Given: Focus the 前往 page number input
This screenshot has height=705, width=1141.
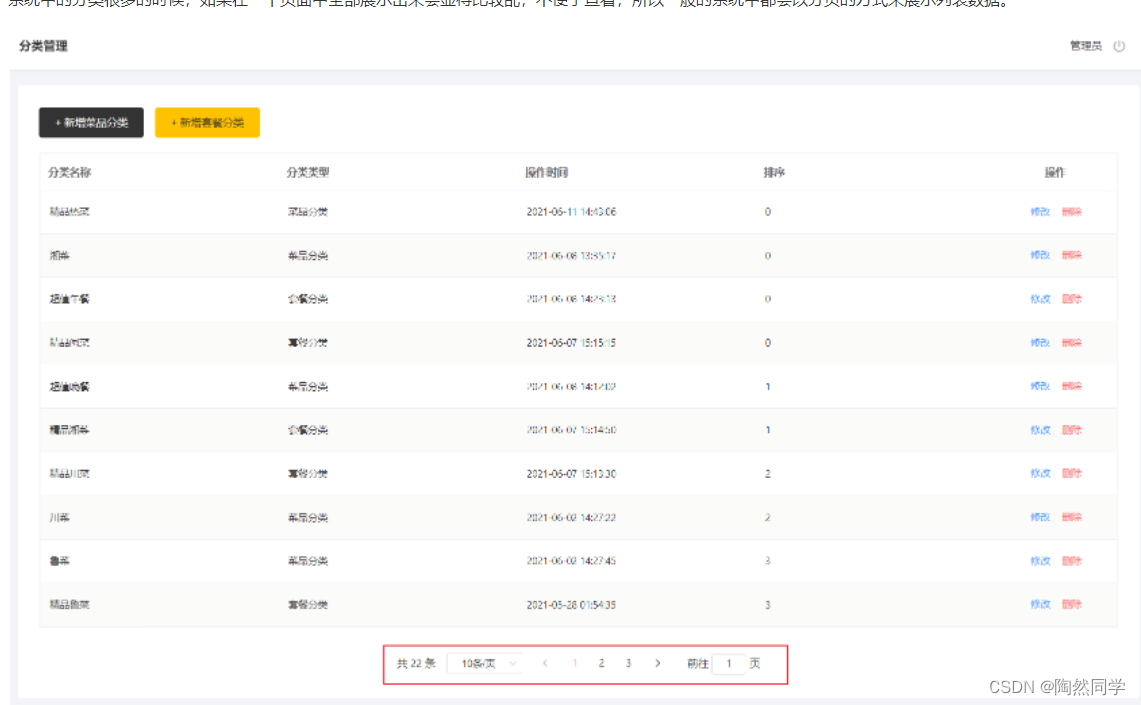Looking at the screenshot, I should click(728, 664).
